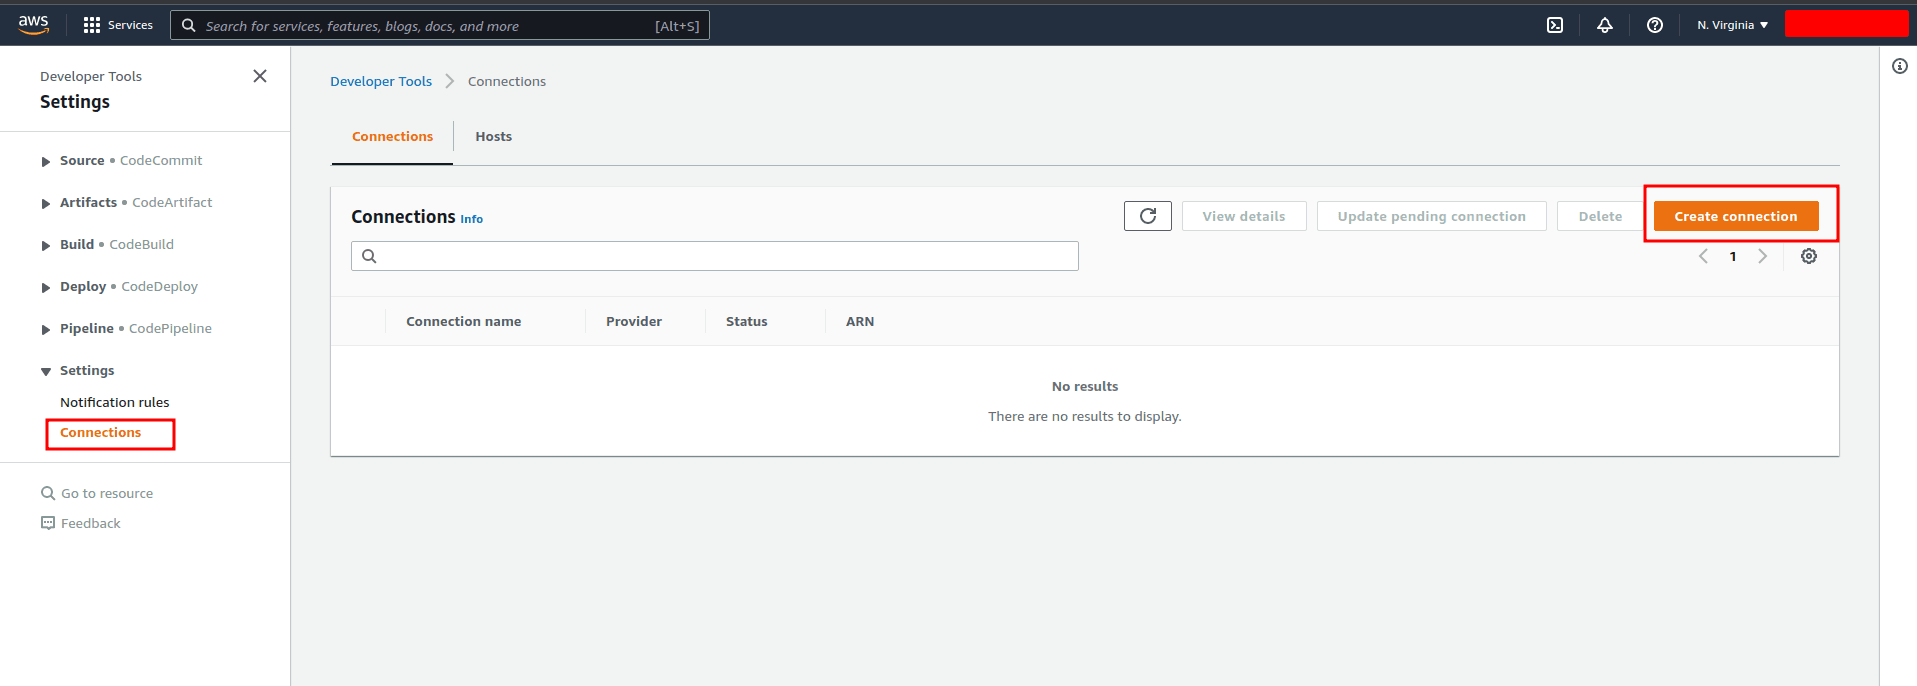Open Notification rules in sidebar

click(114, 402)
